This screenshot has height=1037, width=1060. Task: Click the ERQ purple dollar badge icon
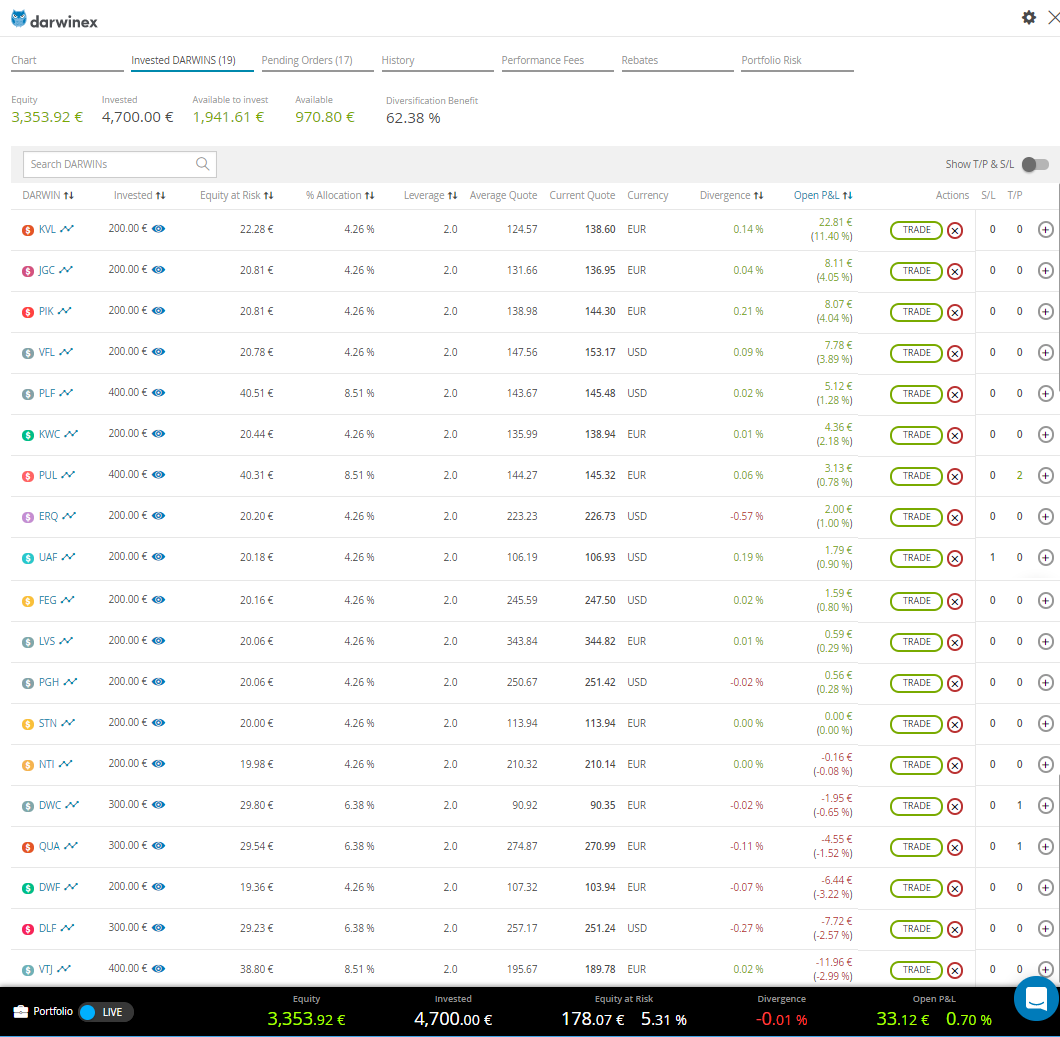click(x=28, y=517)
